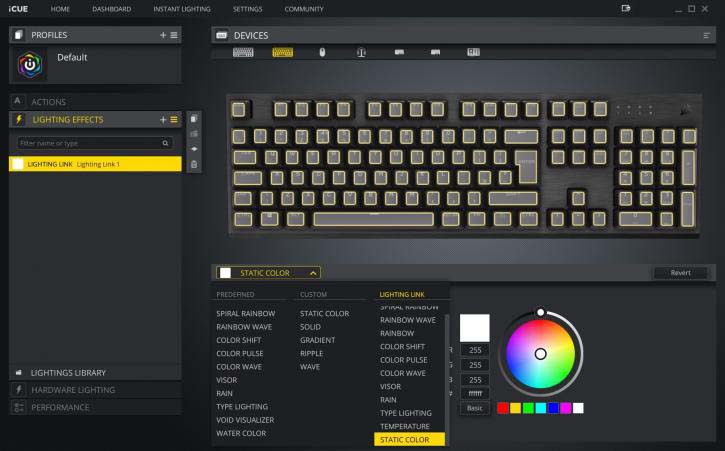
Task: Open the Instant Lighting menu
Action: coord(181,9)
